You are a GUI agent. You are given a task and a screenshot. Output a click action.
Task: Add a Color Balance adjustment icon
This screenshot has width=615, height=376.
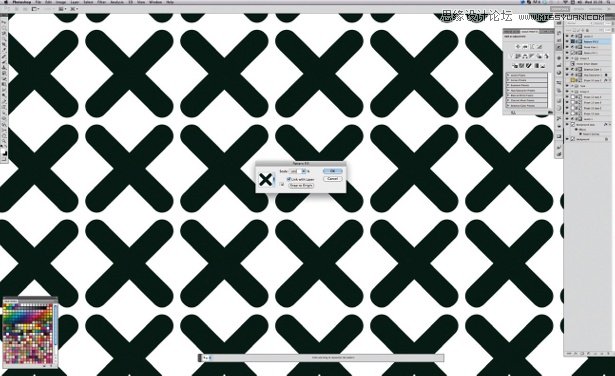(525, 56)
